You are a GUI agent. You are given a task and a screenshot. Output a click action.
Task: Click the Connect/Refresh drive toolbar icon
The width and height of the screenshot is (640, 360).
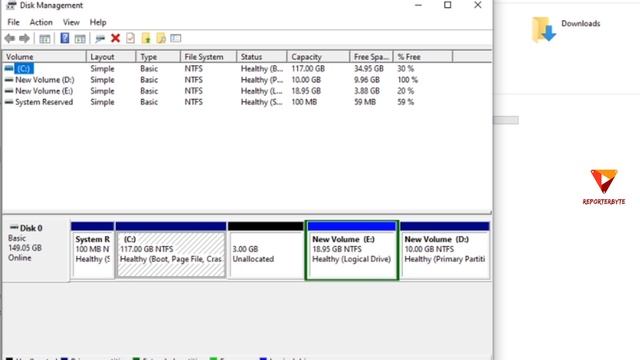coord(100,39)
